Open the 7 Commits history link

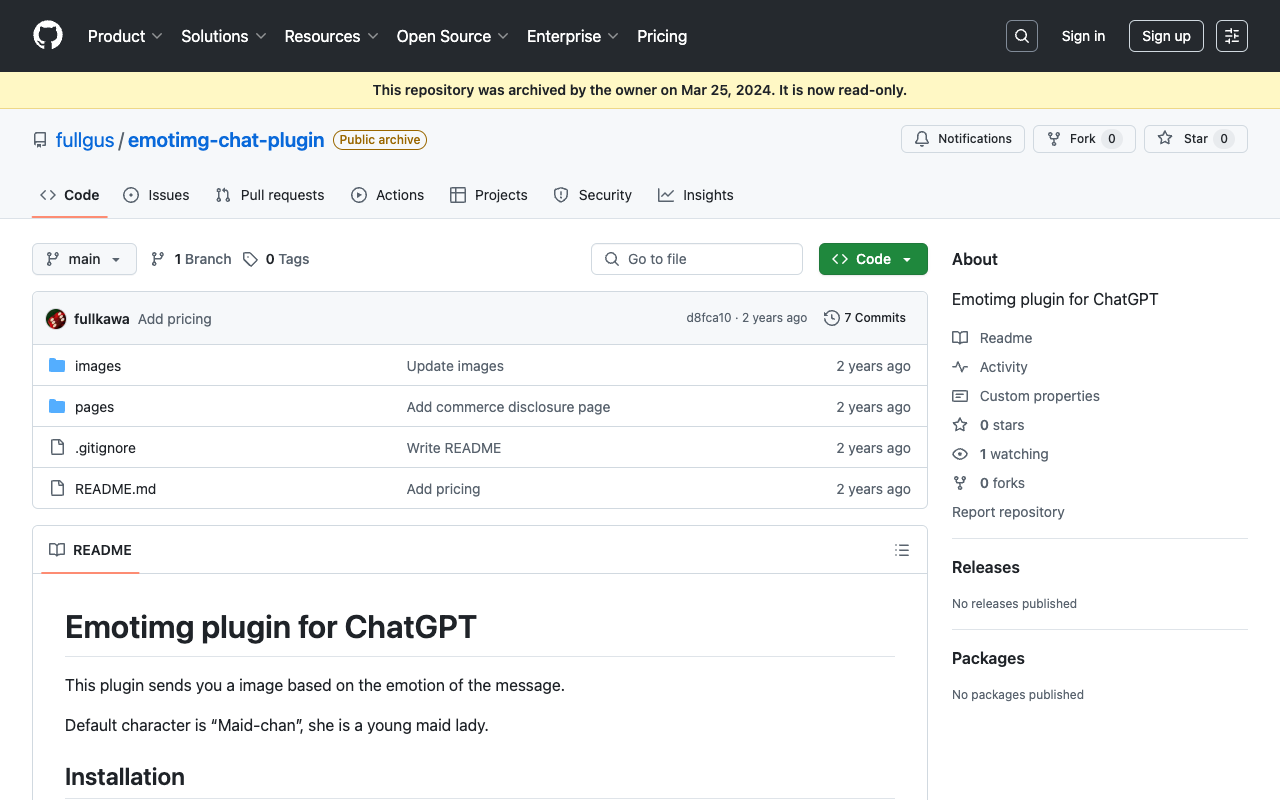pyautogui.click(x=865, y=318)
